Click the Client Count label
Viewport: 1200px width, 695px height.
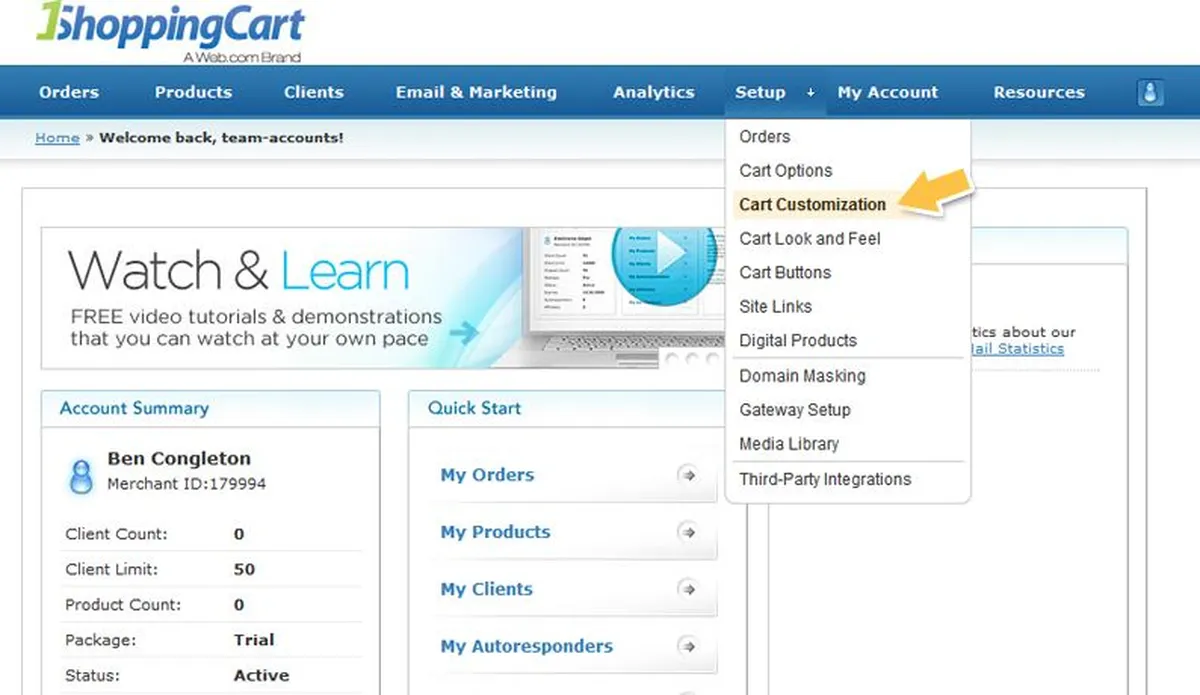[x=116, y=534]
